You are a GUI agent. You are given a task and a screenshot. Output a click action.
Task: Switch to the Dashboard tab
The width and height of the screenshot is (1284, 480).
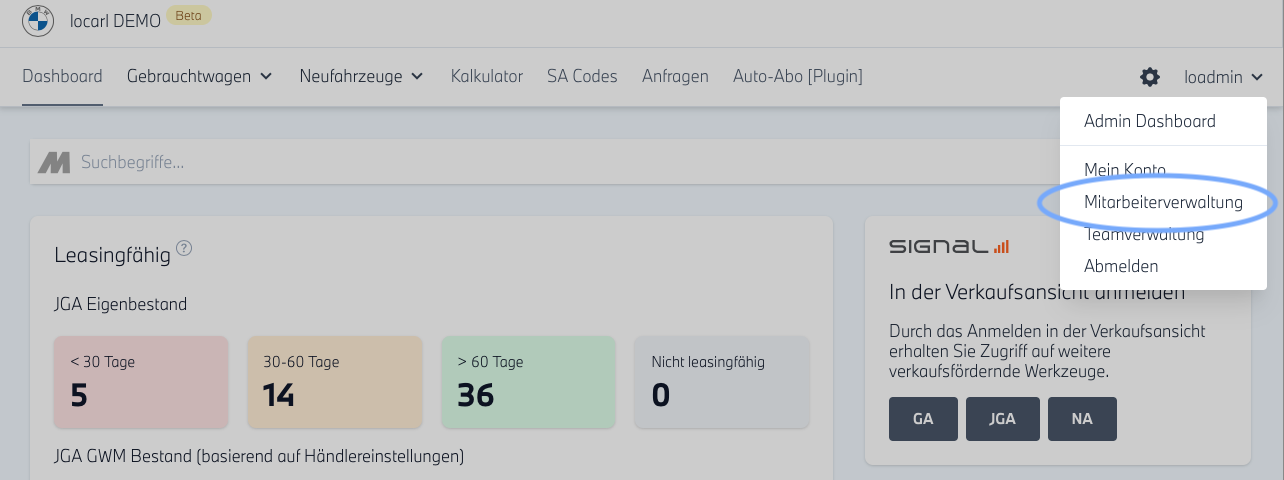(x=62, y=76)
